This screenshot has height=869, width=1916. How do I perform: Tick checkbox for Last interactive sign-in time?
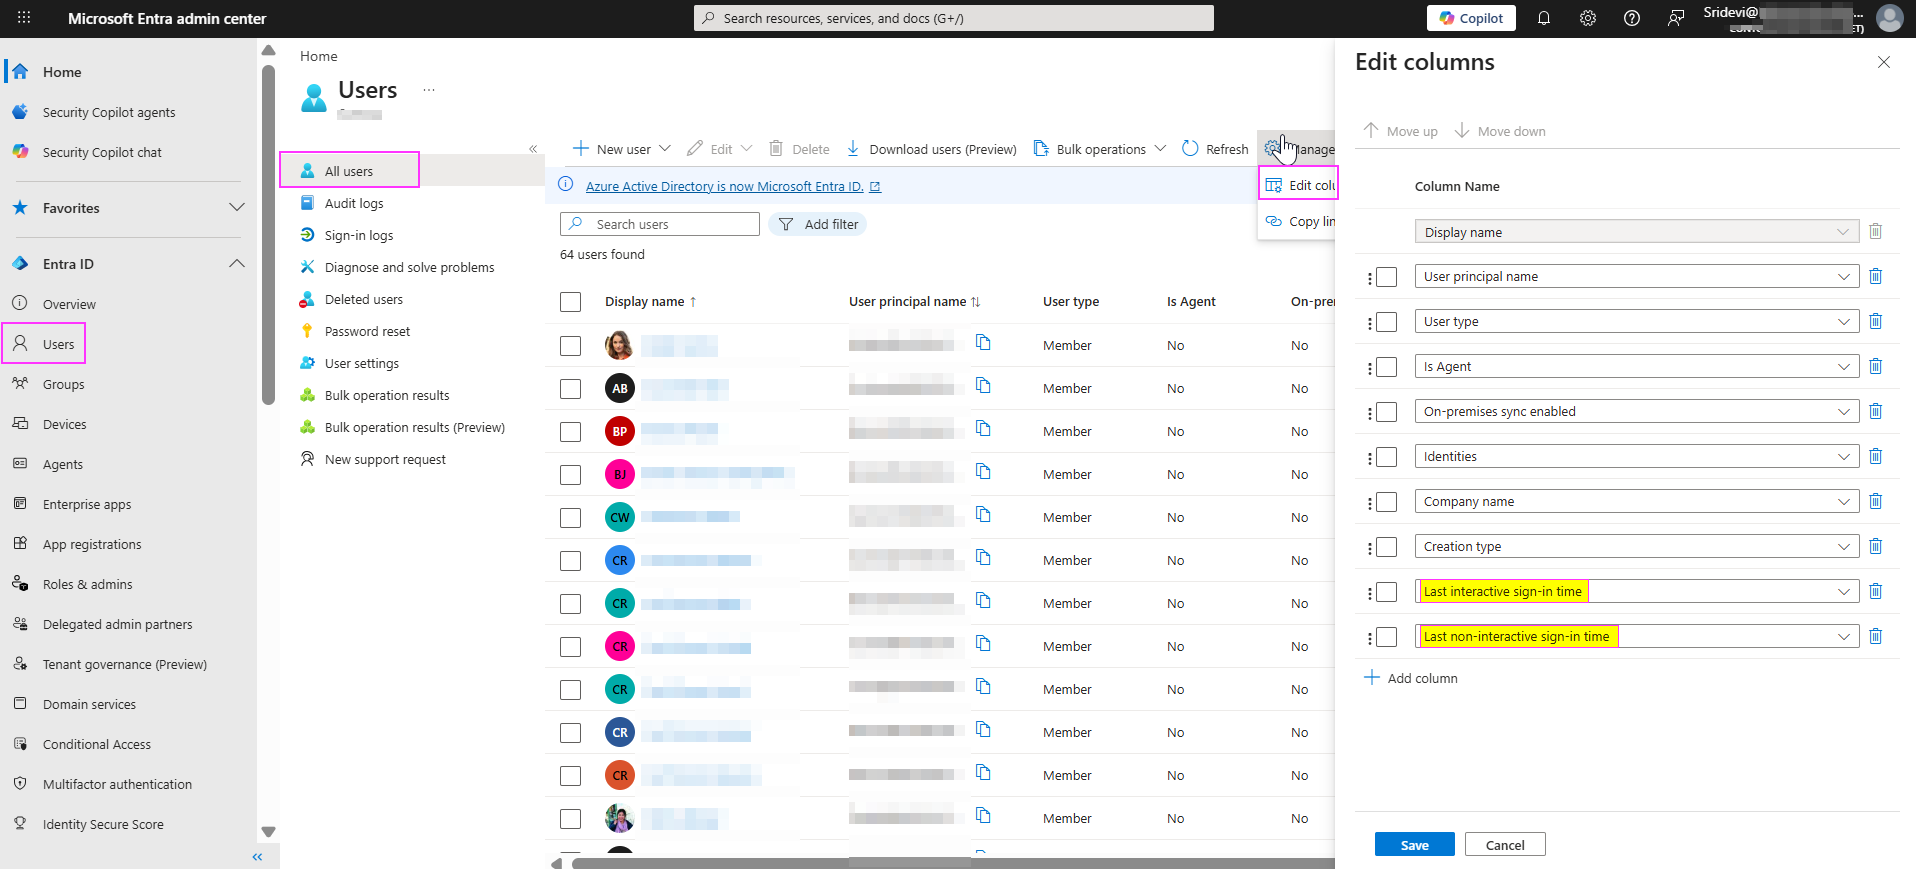[1387, 592]
